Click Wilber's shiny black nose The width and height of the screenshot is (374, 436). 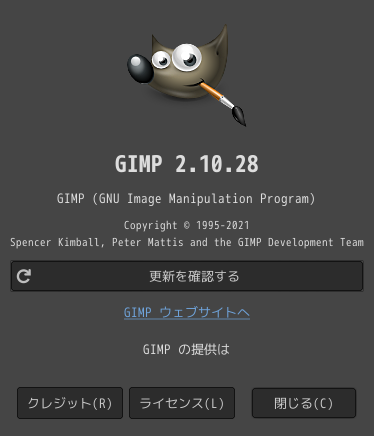[140, 69]
